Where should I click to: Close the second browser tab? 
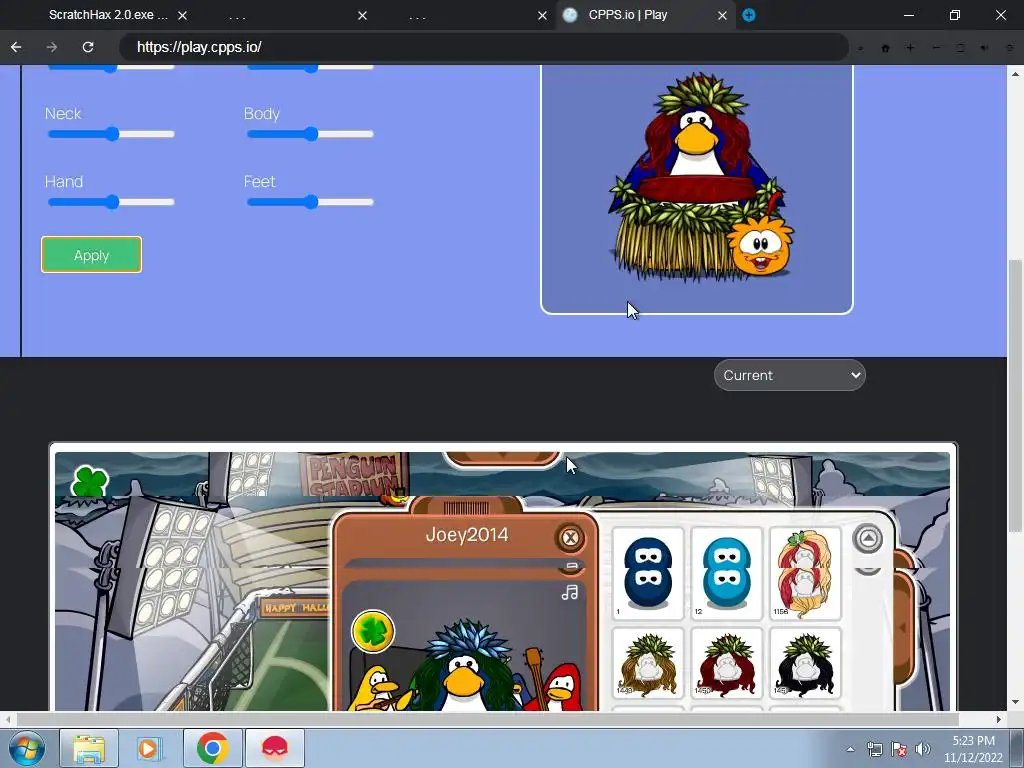362,15
